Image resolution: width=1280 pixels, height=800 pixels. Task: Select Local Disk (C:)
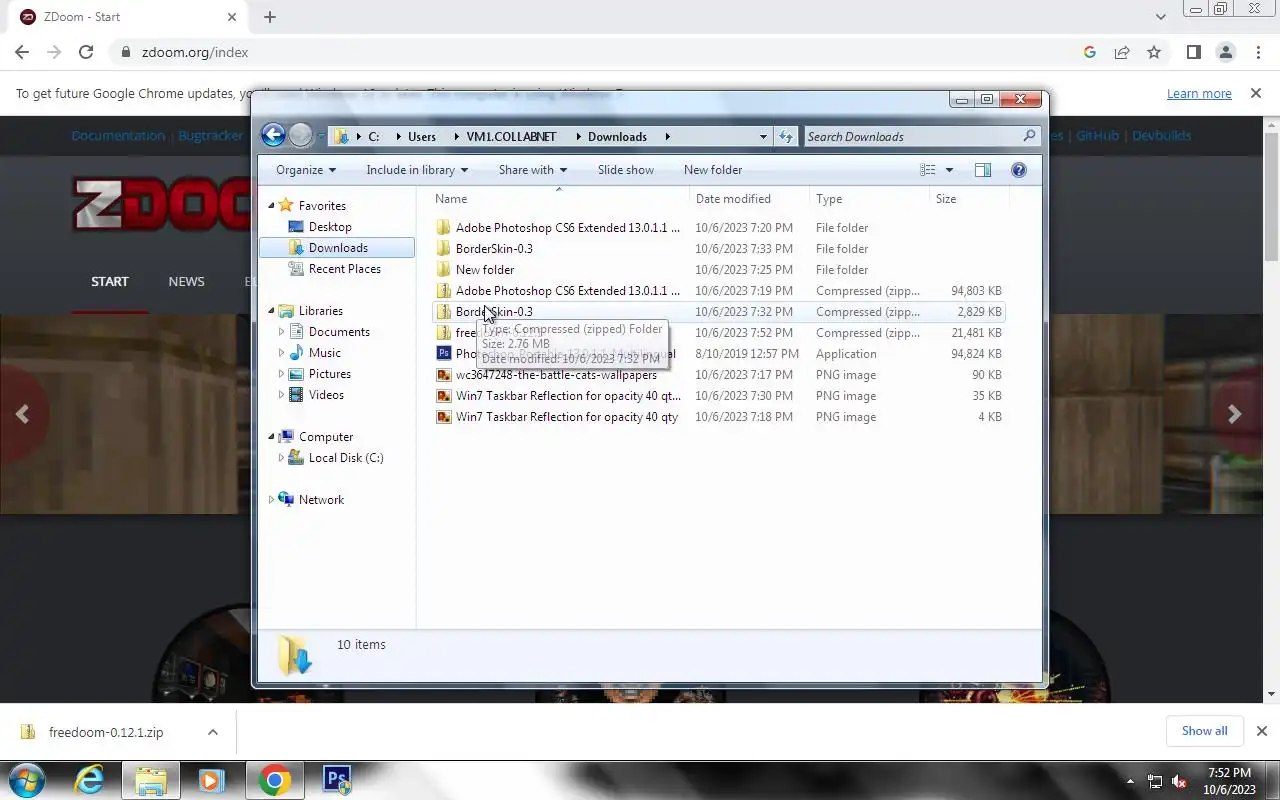(x=345, y=458)
